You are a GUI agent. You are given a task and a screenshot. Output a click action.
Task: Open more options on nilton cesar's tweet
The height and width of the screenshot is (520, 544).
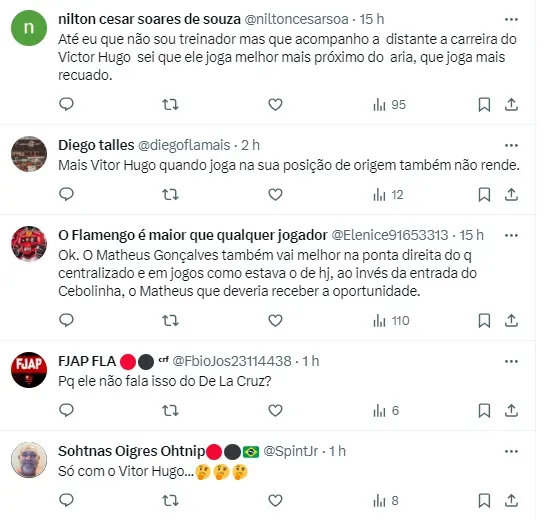511,19
